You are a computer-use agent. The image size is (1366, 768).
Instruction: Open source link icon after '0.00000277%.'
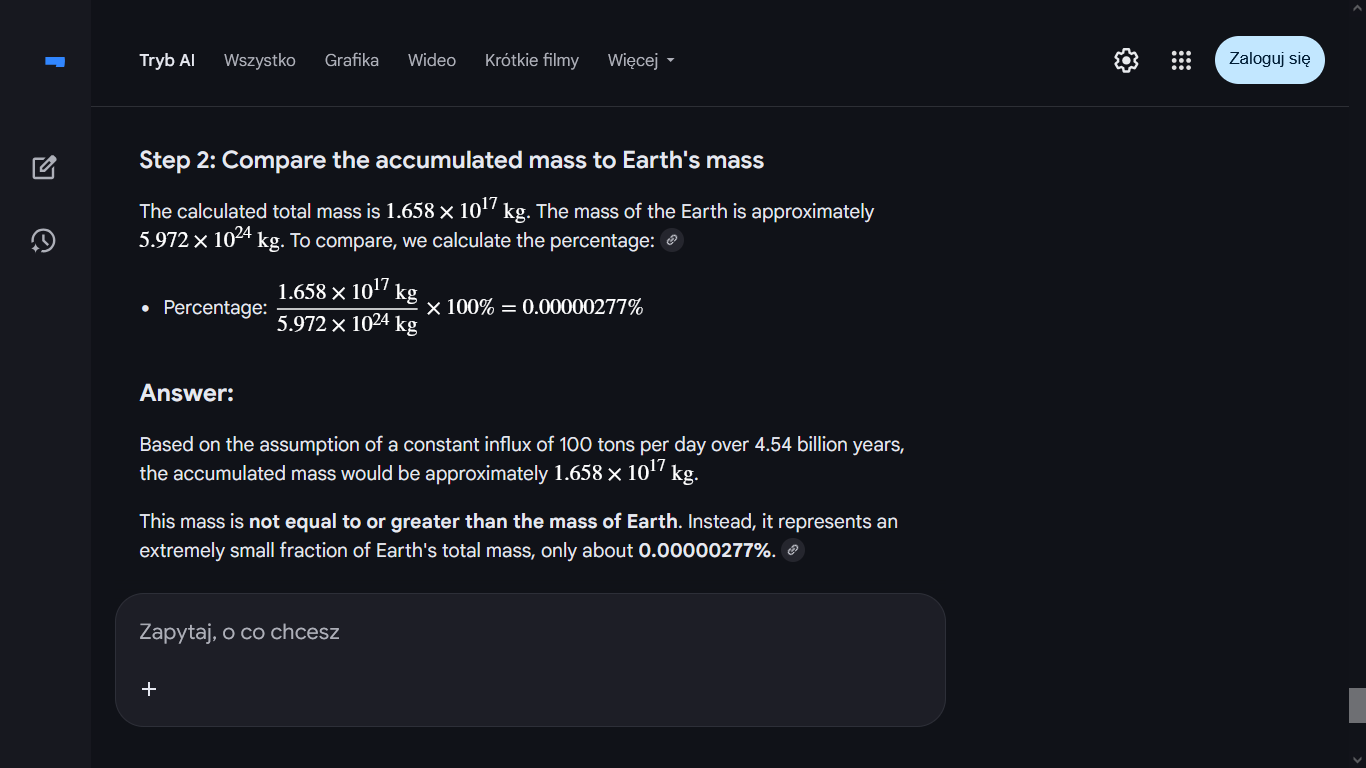tap(793, 551)
